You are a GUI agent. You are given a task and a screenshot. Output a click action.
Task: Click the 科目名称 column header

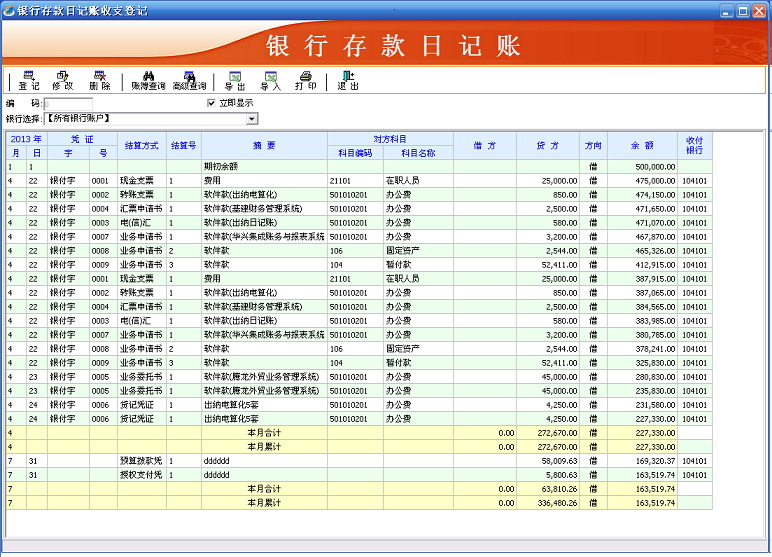[x=418, y=153]
